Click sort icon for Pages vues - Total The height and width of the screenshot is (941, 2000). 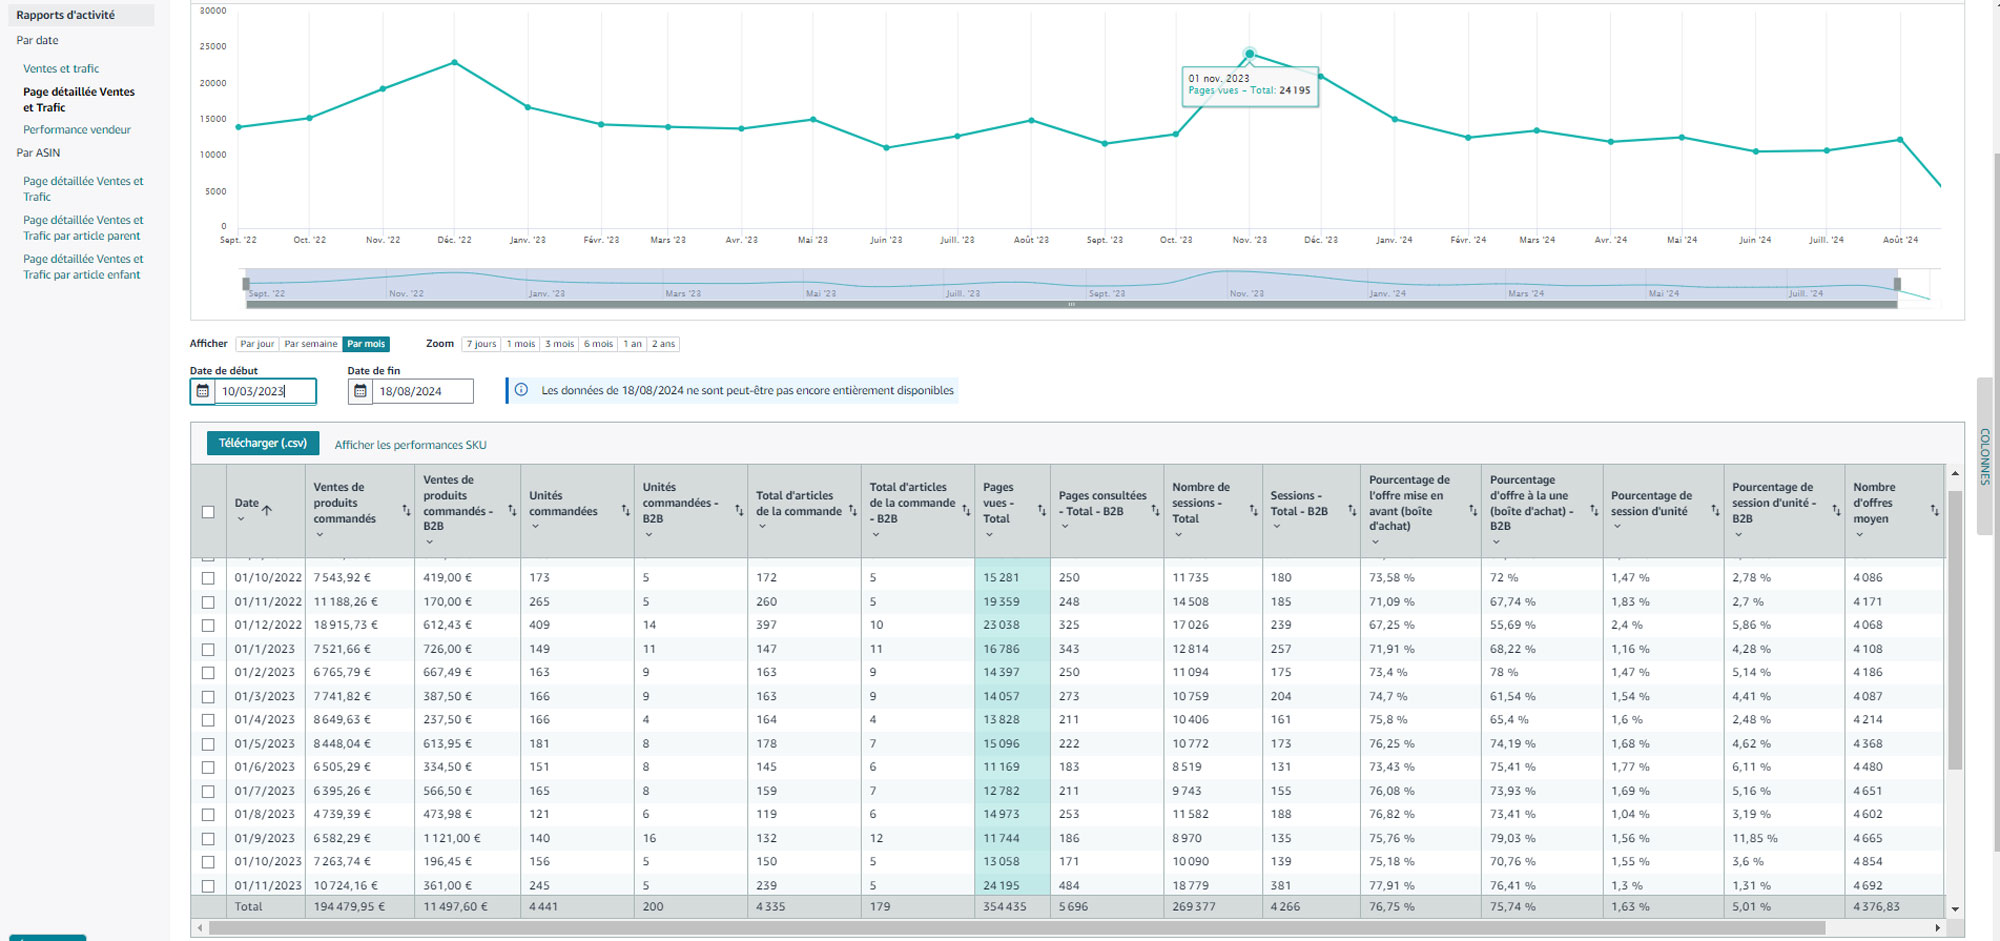pos(1041,510)
